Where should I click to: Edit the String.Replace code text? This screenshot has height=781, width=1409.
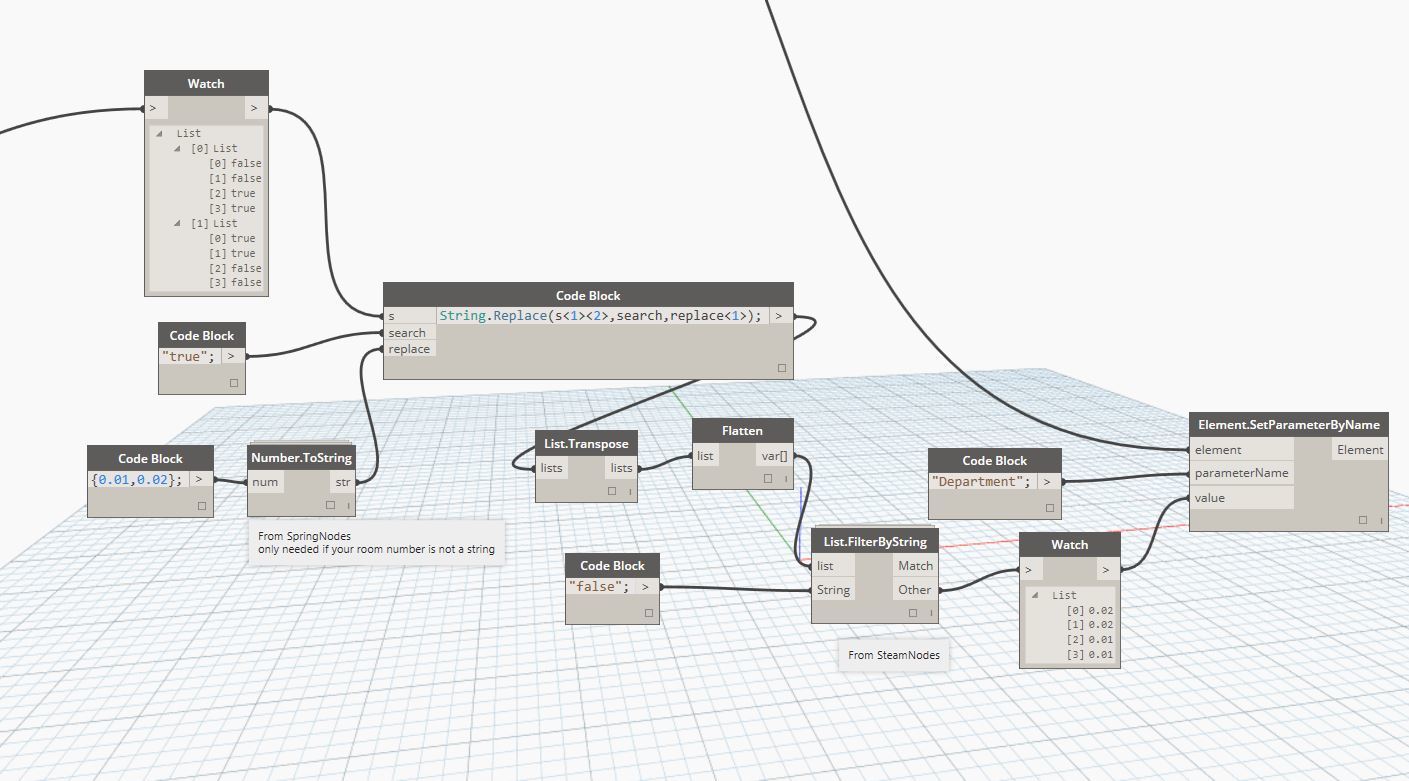tap(600, 316)
